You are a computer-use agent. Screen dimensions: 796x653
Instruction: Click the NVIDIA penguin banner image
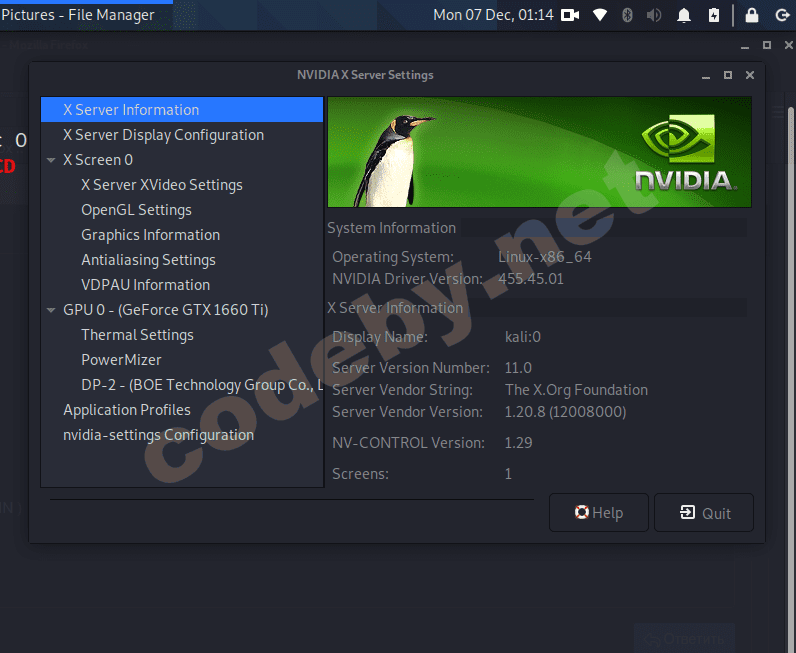click(x=540, y=152)
